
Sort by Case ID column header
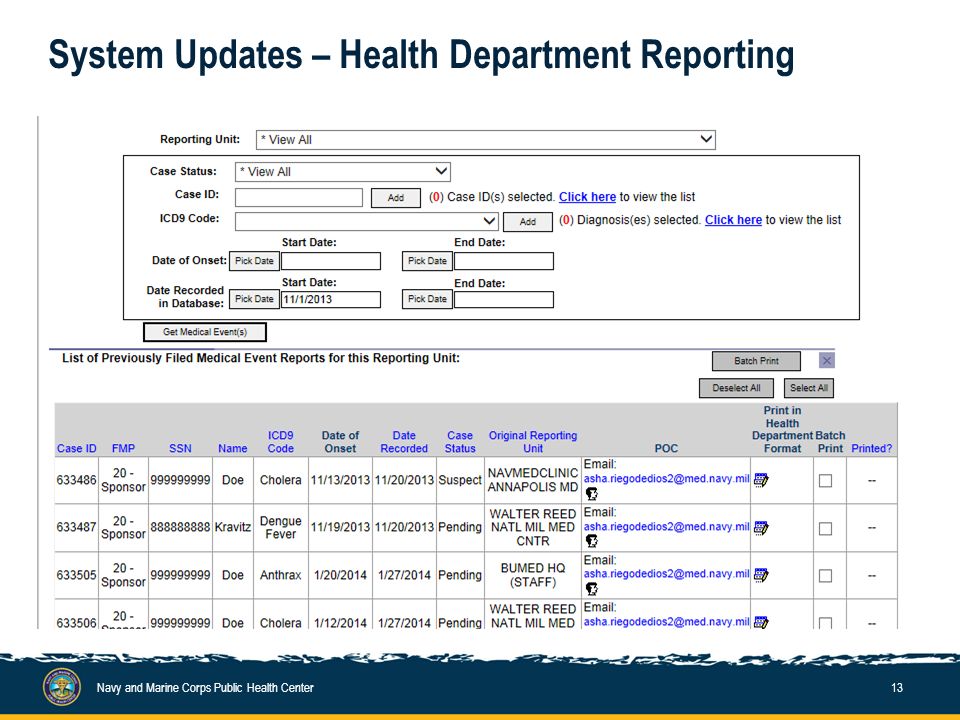click(x=77, y=448)
